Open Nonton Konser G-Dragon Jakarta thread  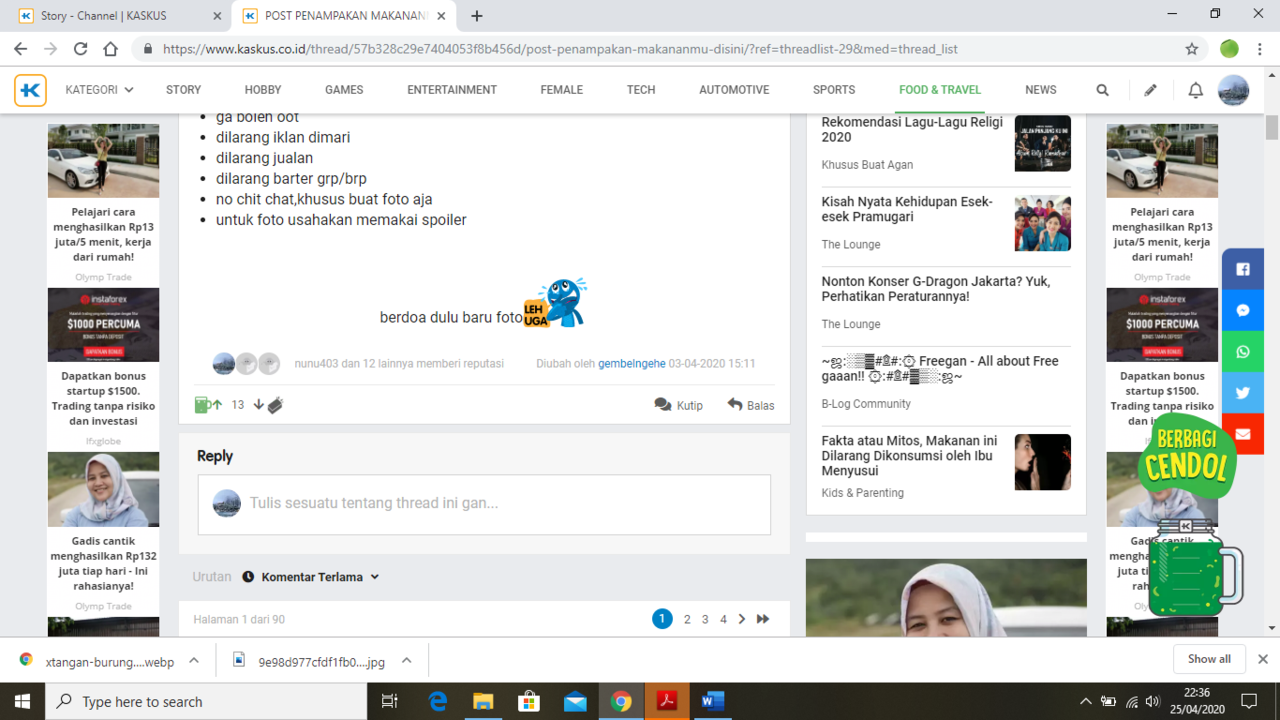coord(936,289)
